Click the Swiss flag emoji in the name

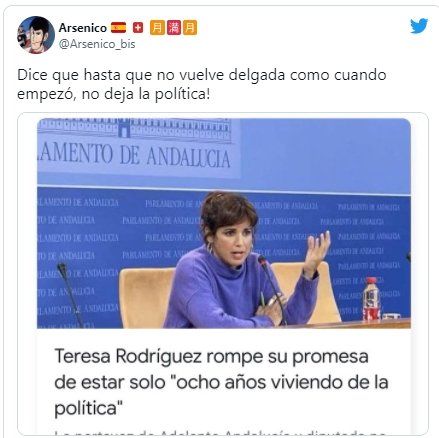click(x=138, y=28)
